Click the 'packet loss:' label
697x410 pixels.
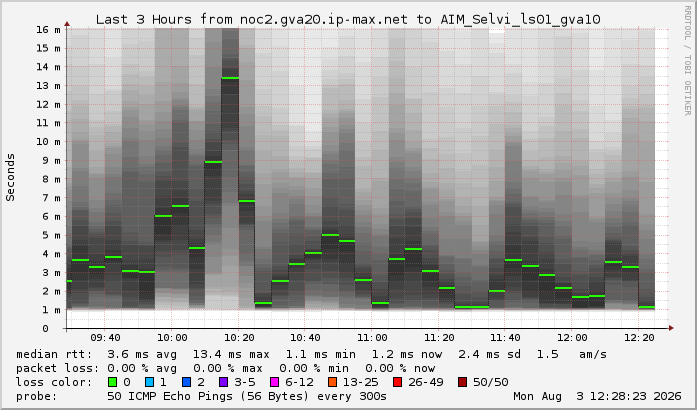pyautogui.click(x=57, y=368)
